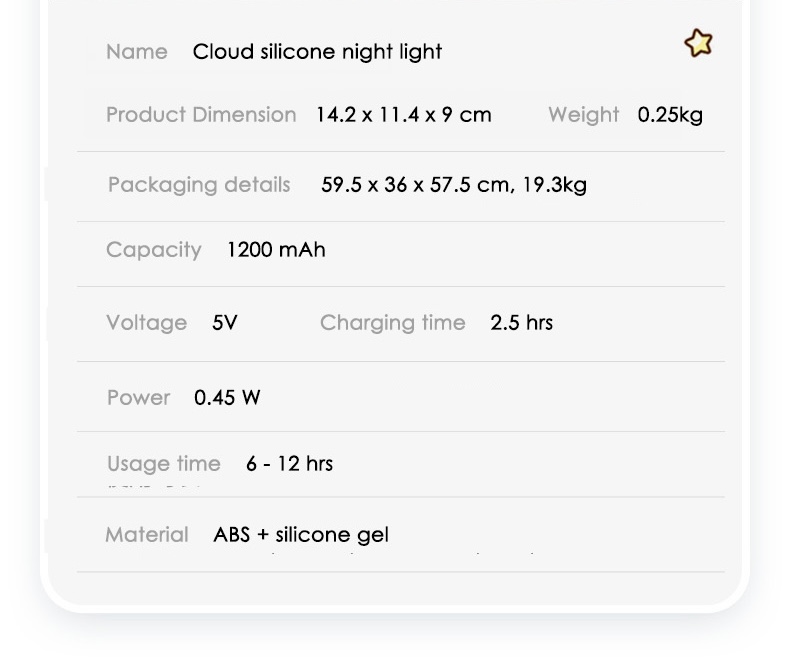Viewport: 790px width, 669px height.
Task: Click the "Power" label
Action: (138, 398)
